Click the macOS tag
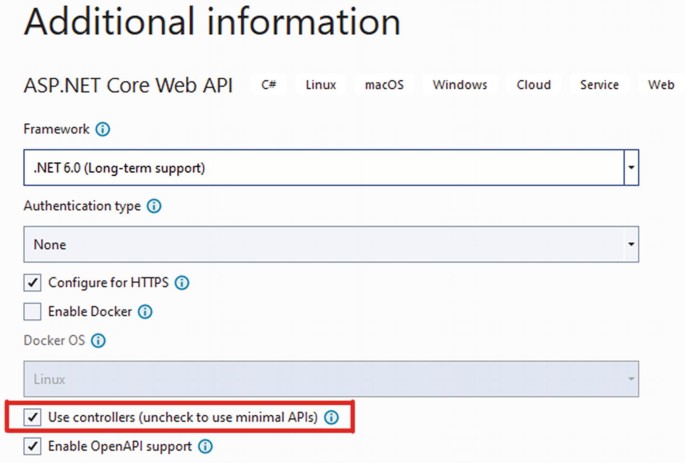 point(384,85)
